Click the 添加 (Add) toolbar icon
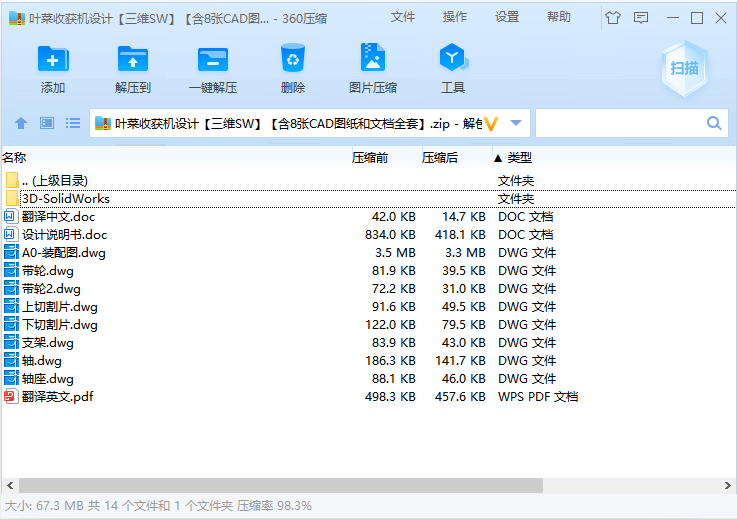The width and height of the screenshot is (737, 519). [53, 59]
